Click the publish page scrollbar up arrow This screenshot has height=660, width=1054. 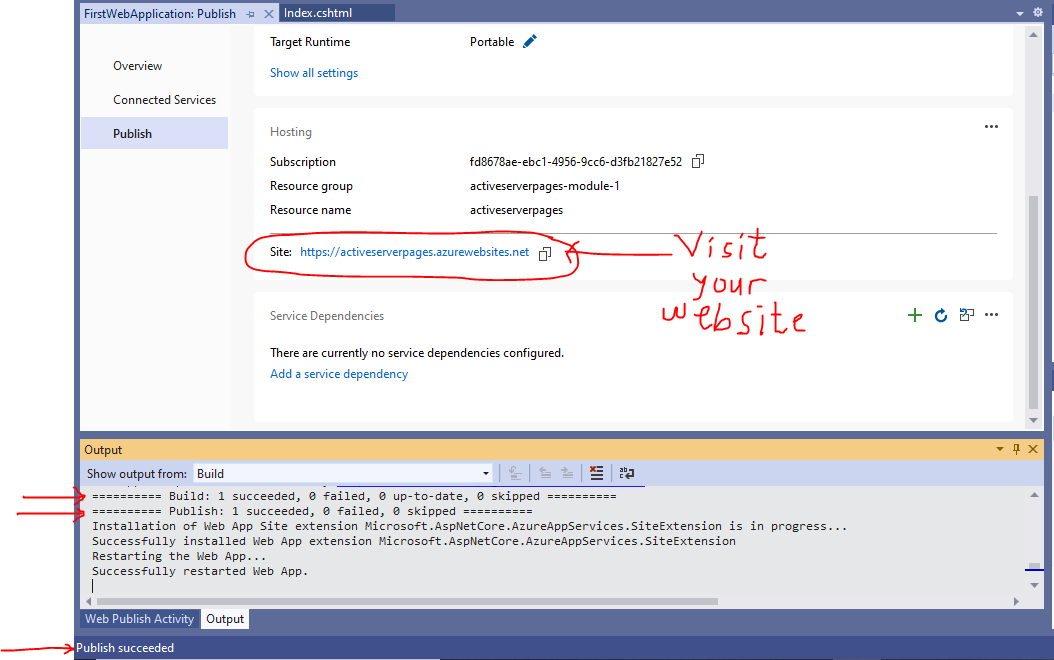click(1033, 34)
